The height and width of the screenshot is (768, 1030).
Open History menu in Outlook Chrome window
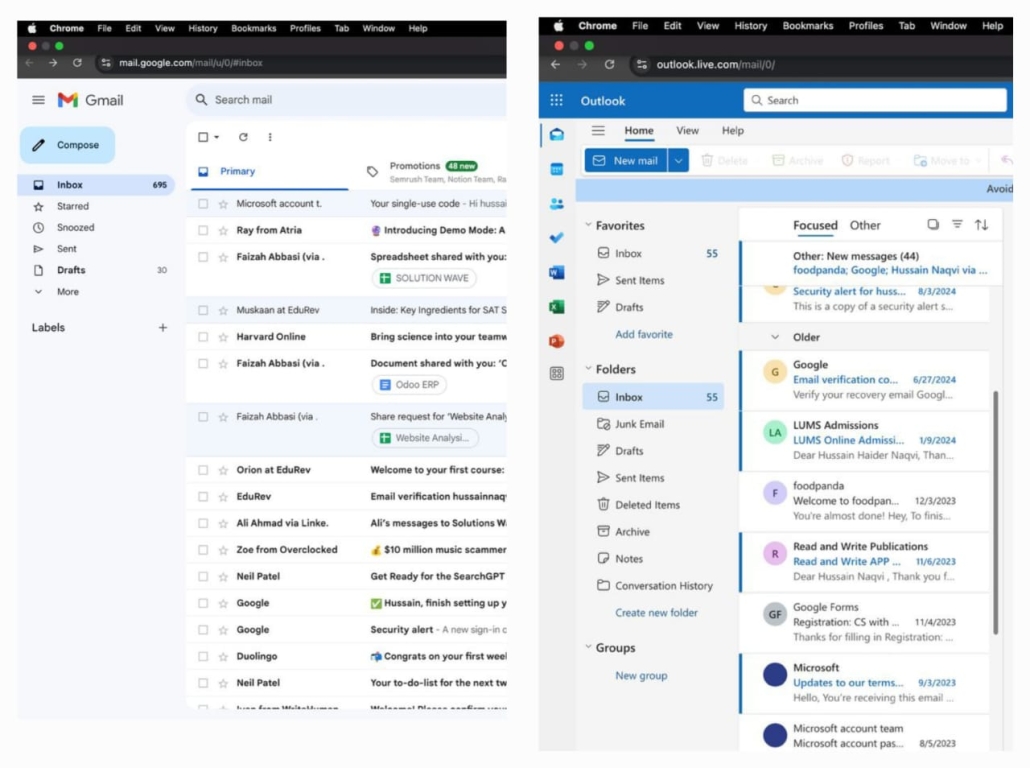(x=751, y=26)
